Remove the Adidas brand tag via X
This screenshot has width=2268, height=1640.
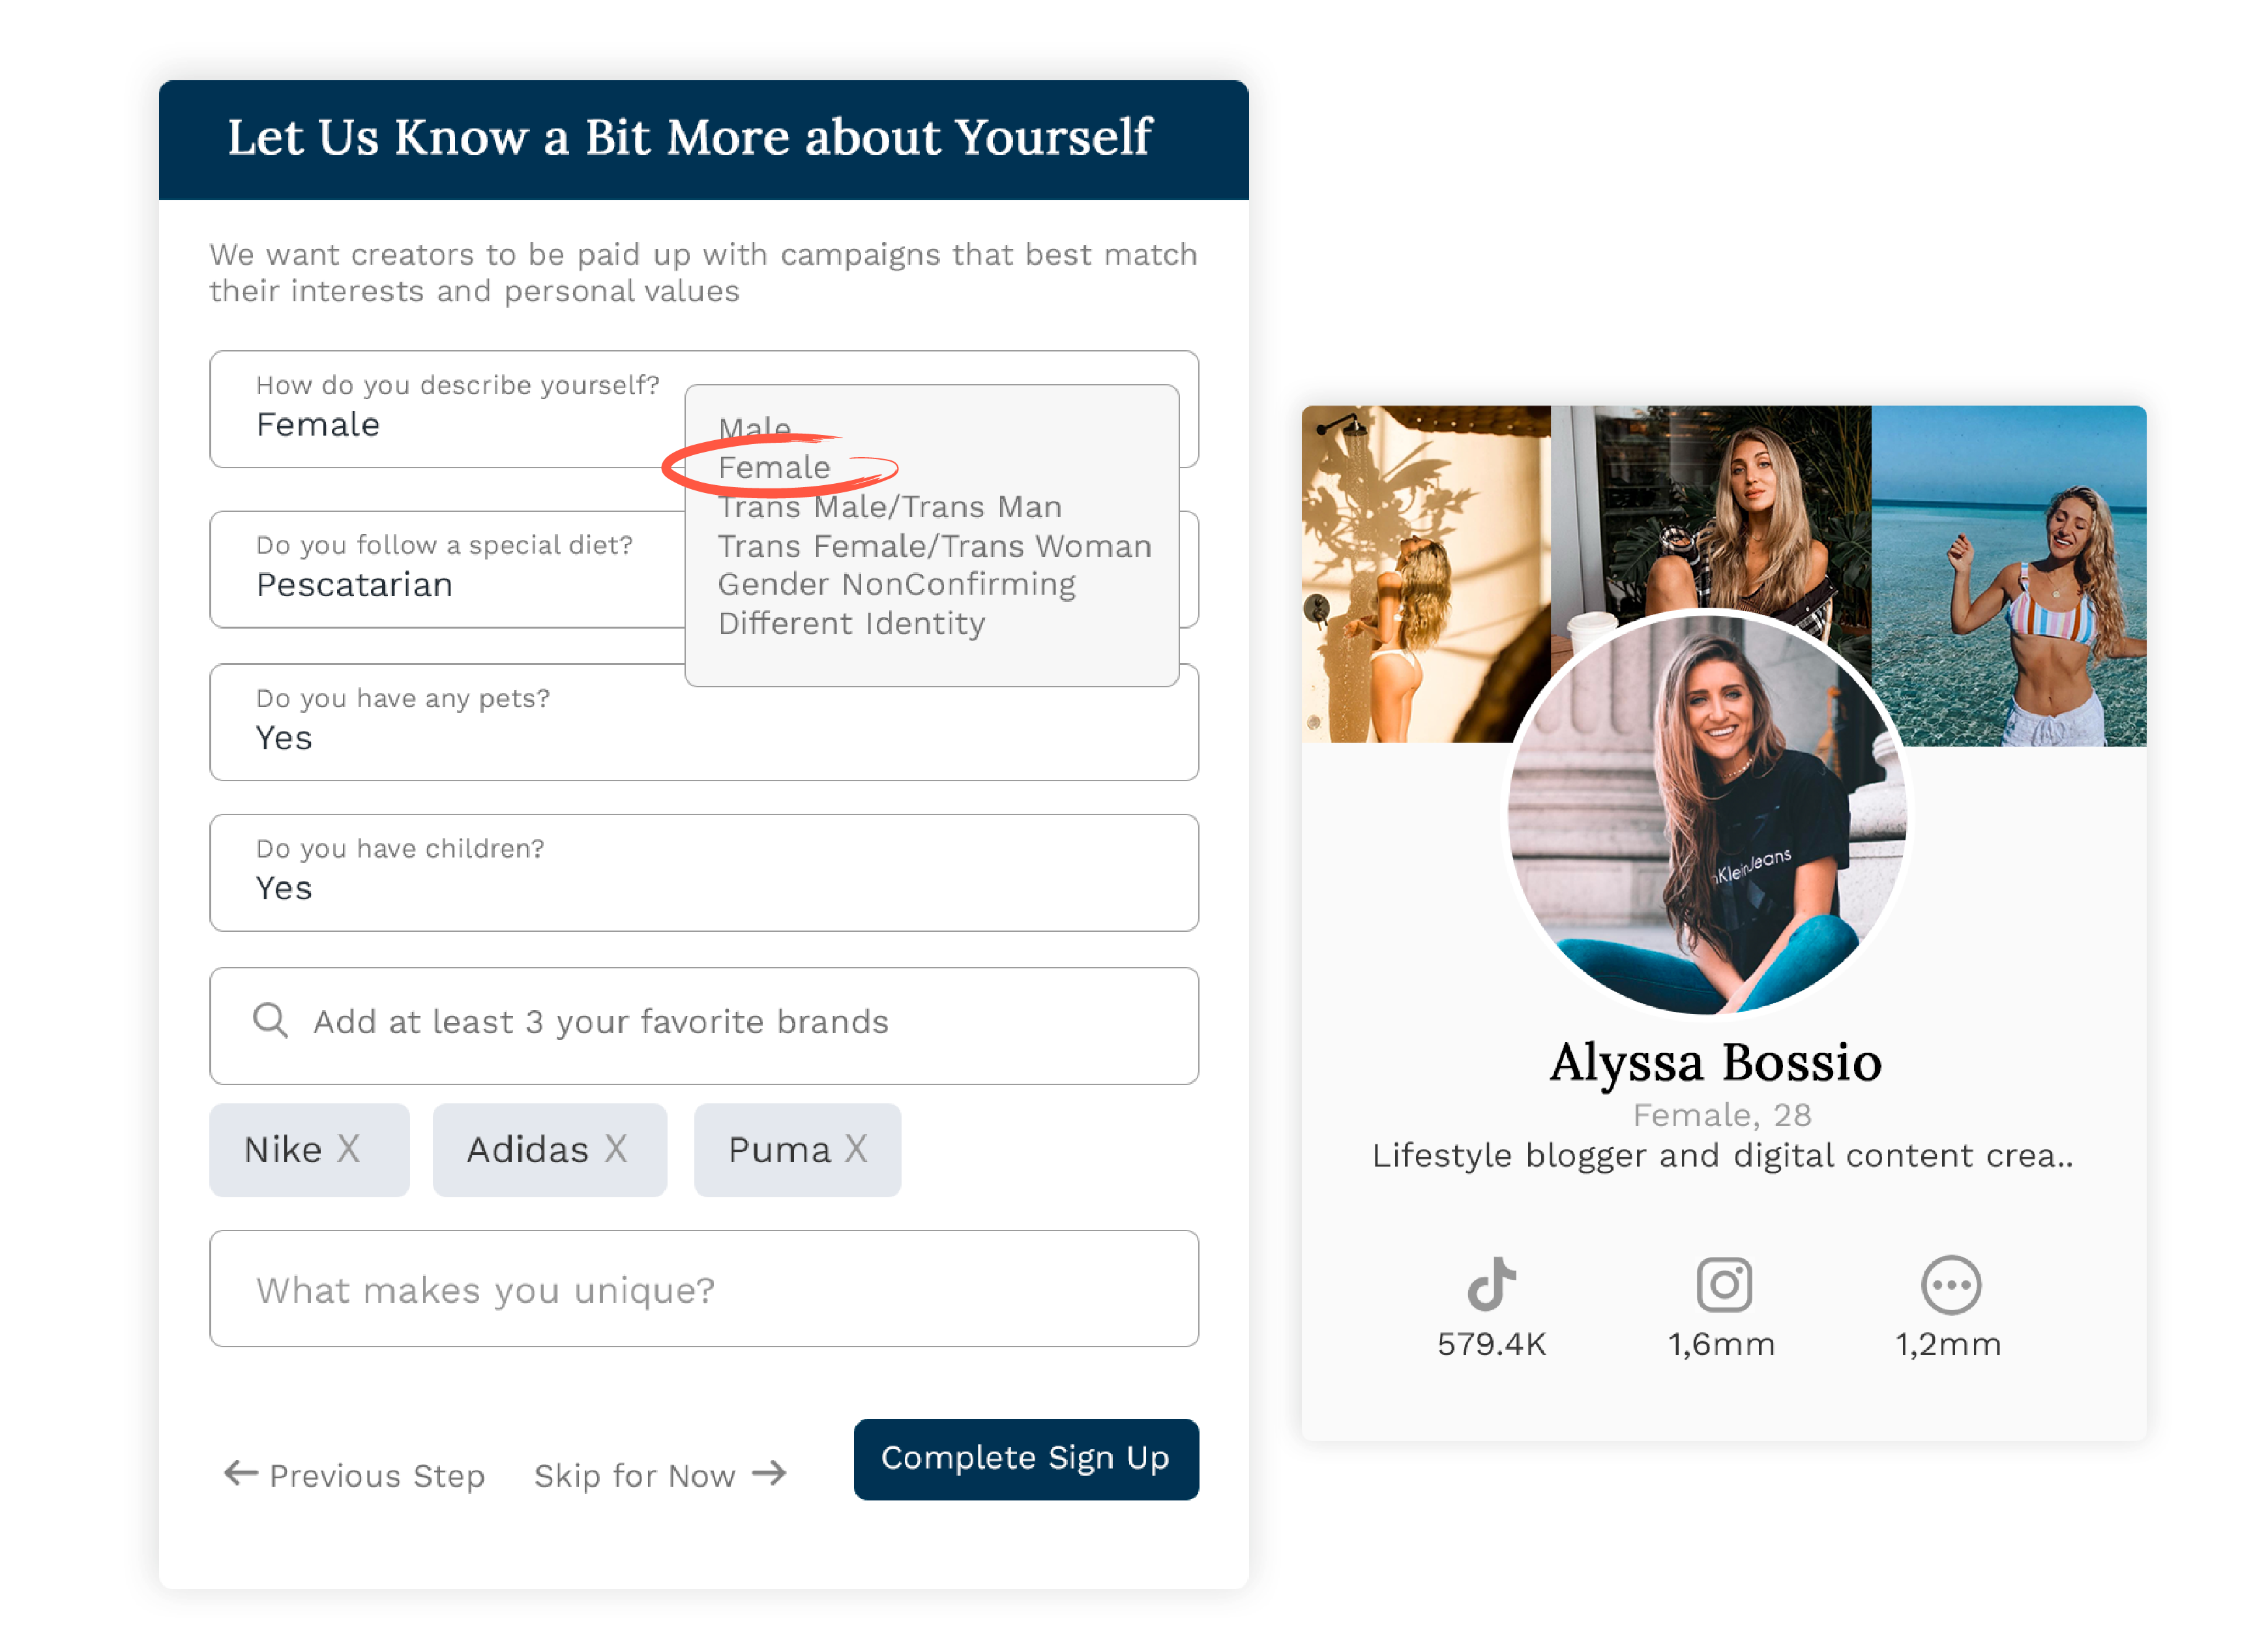pyautogui.click(x=616, y=1149)
